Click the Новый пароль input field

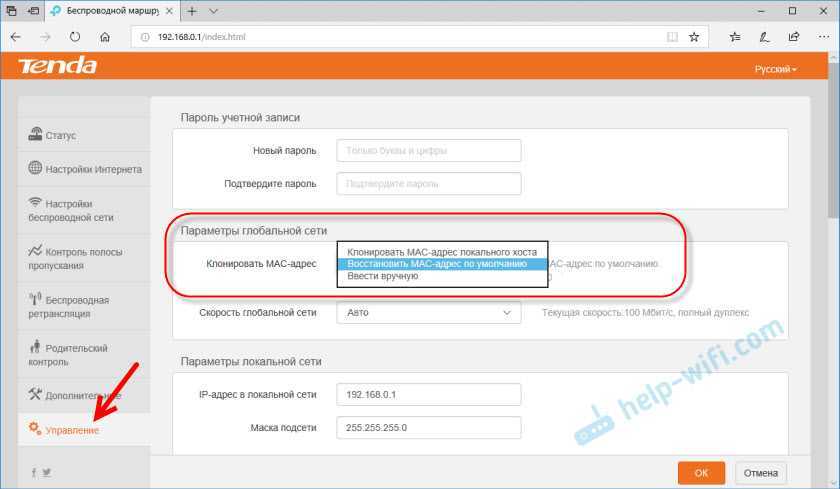(x=429, y=151)
